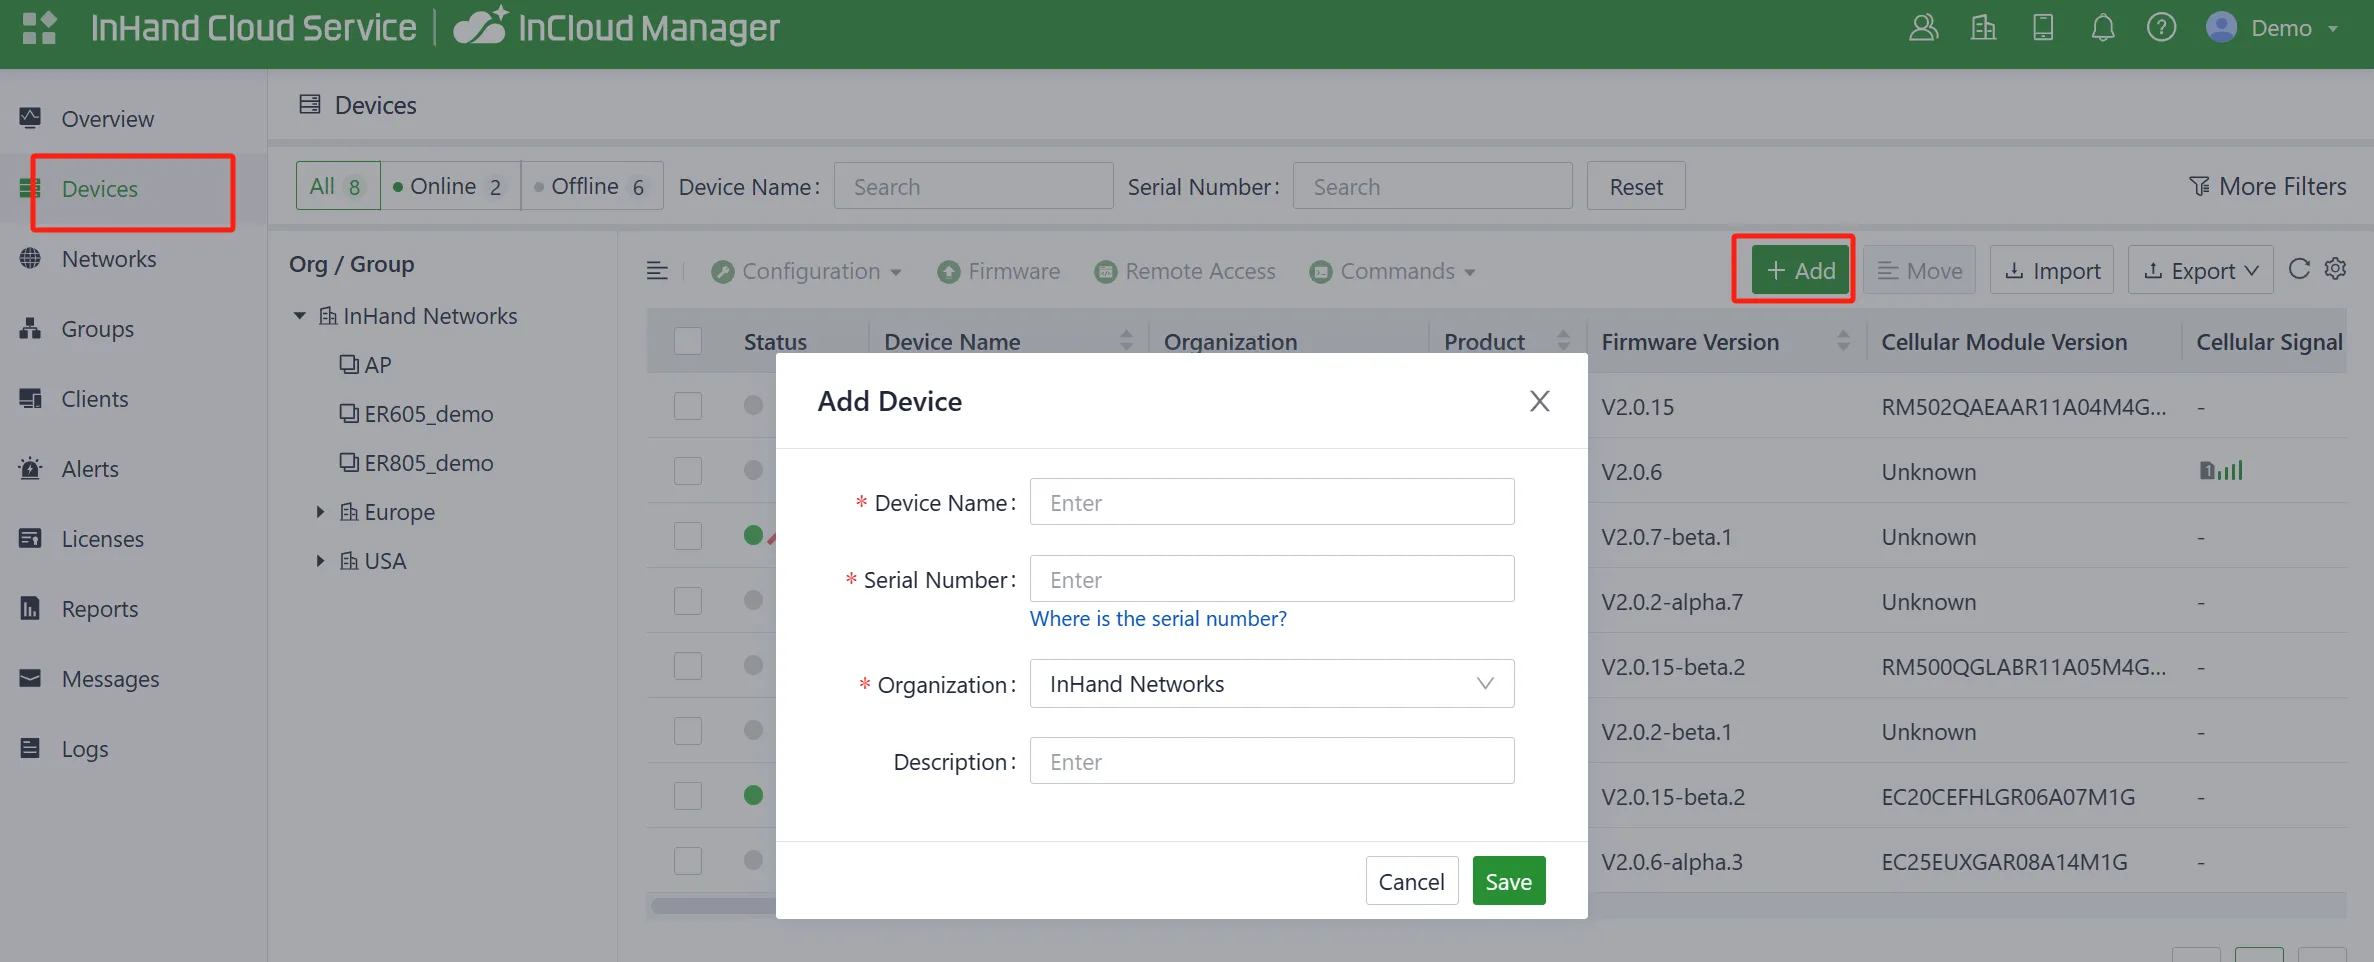Tick the checkbox for V2.0.2-alpha.7 row
The height and width of the screenshot is (962, 2374).
pyautogui.click(x=687, y=601)
